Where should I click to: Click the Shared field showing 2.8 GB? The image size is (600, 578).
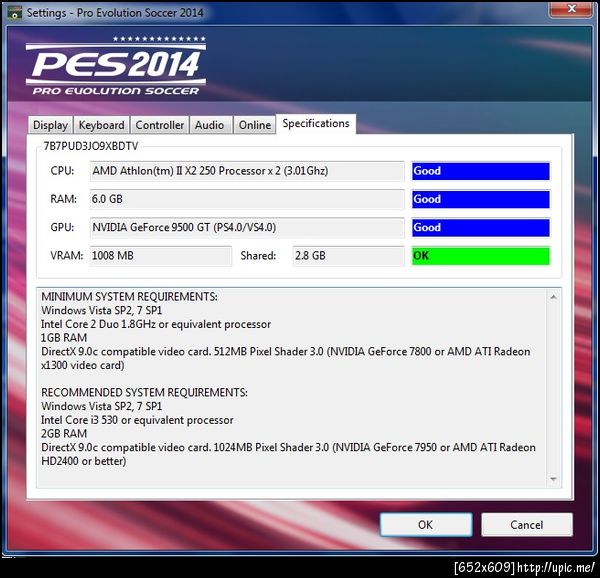(348, 256)
